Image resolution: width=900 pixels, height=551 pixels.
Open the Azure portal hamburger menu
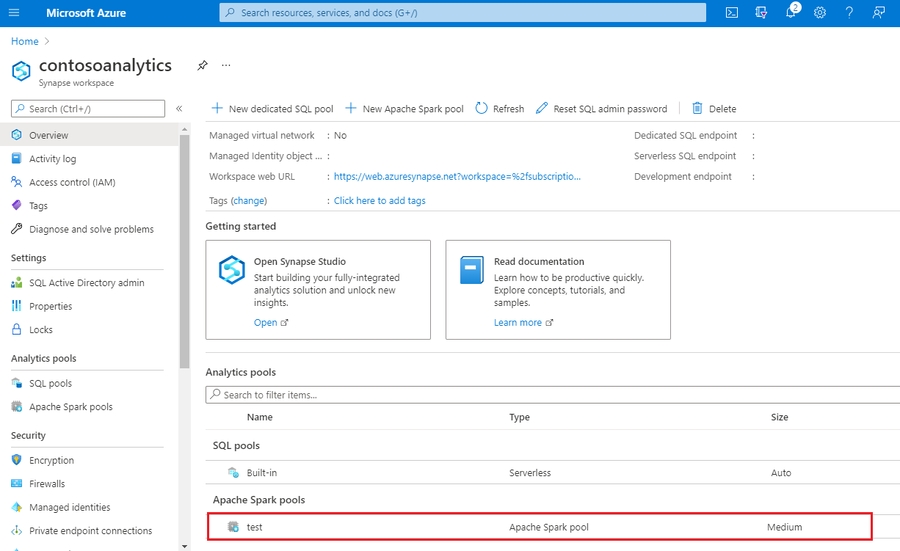14,13
